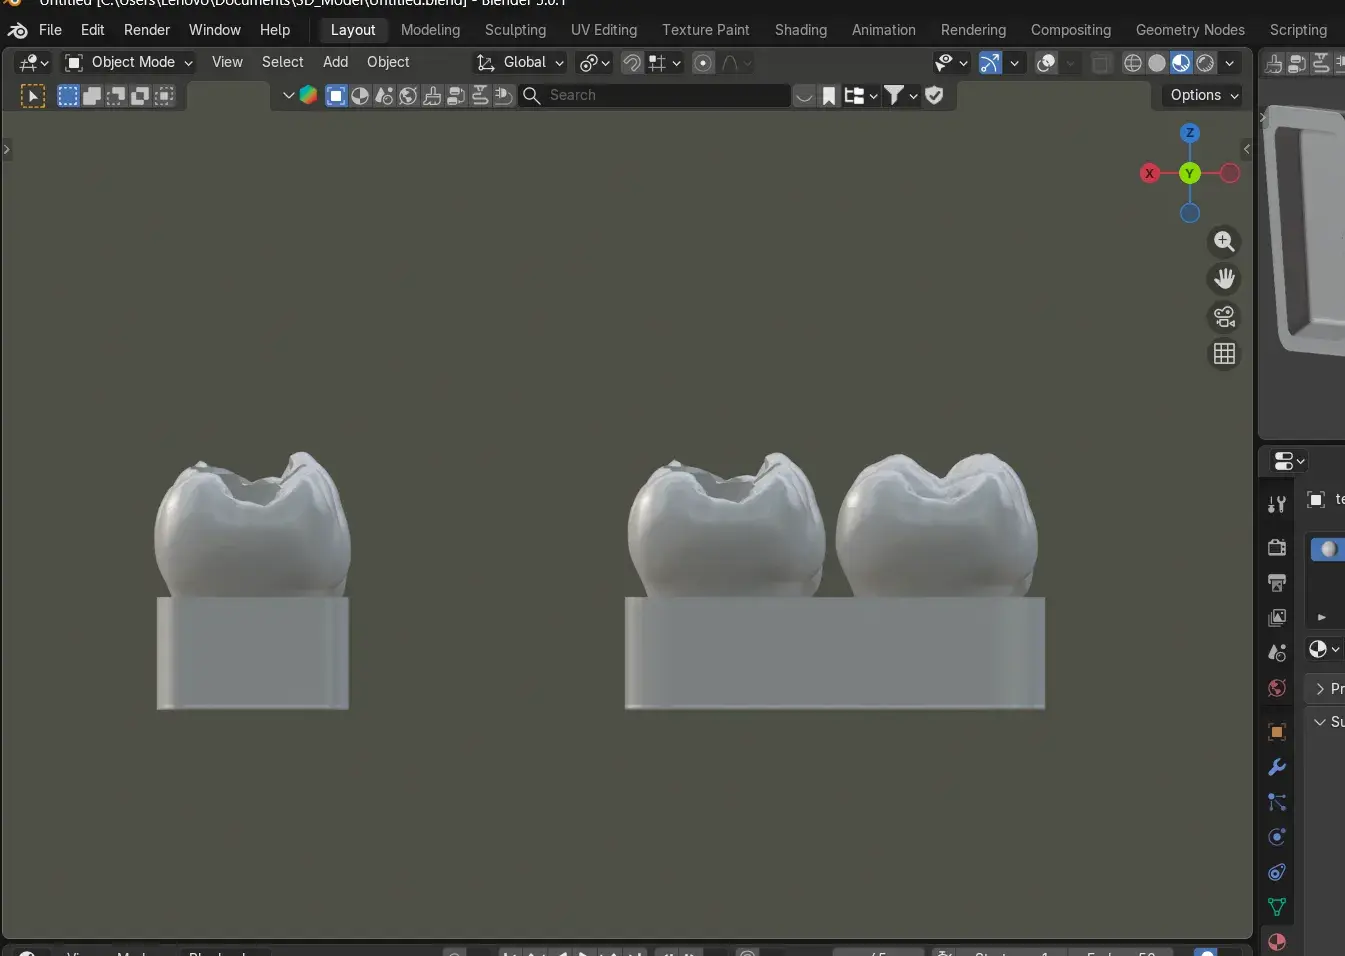Click the X axis on navigation gizmo
This screenshot has height=956, width=1345.
tap(1149, 173)
